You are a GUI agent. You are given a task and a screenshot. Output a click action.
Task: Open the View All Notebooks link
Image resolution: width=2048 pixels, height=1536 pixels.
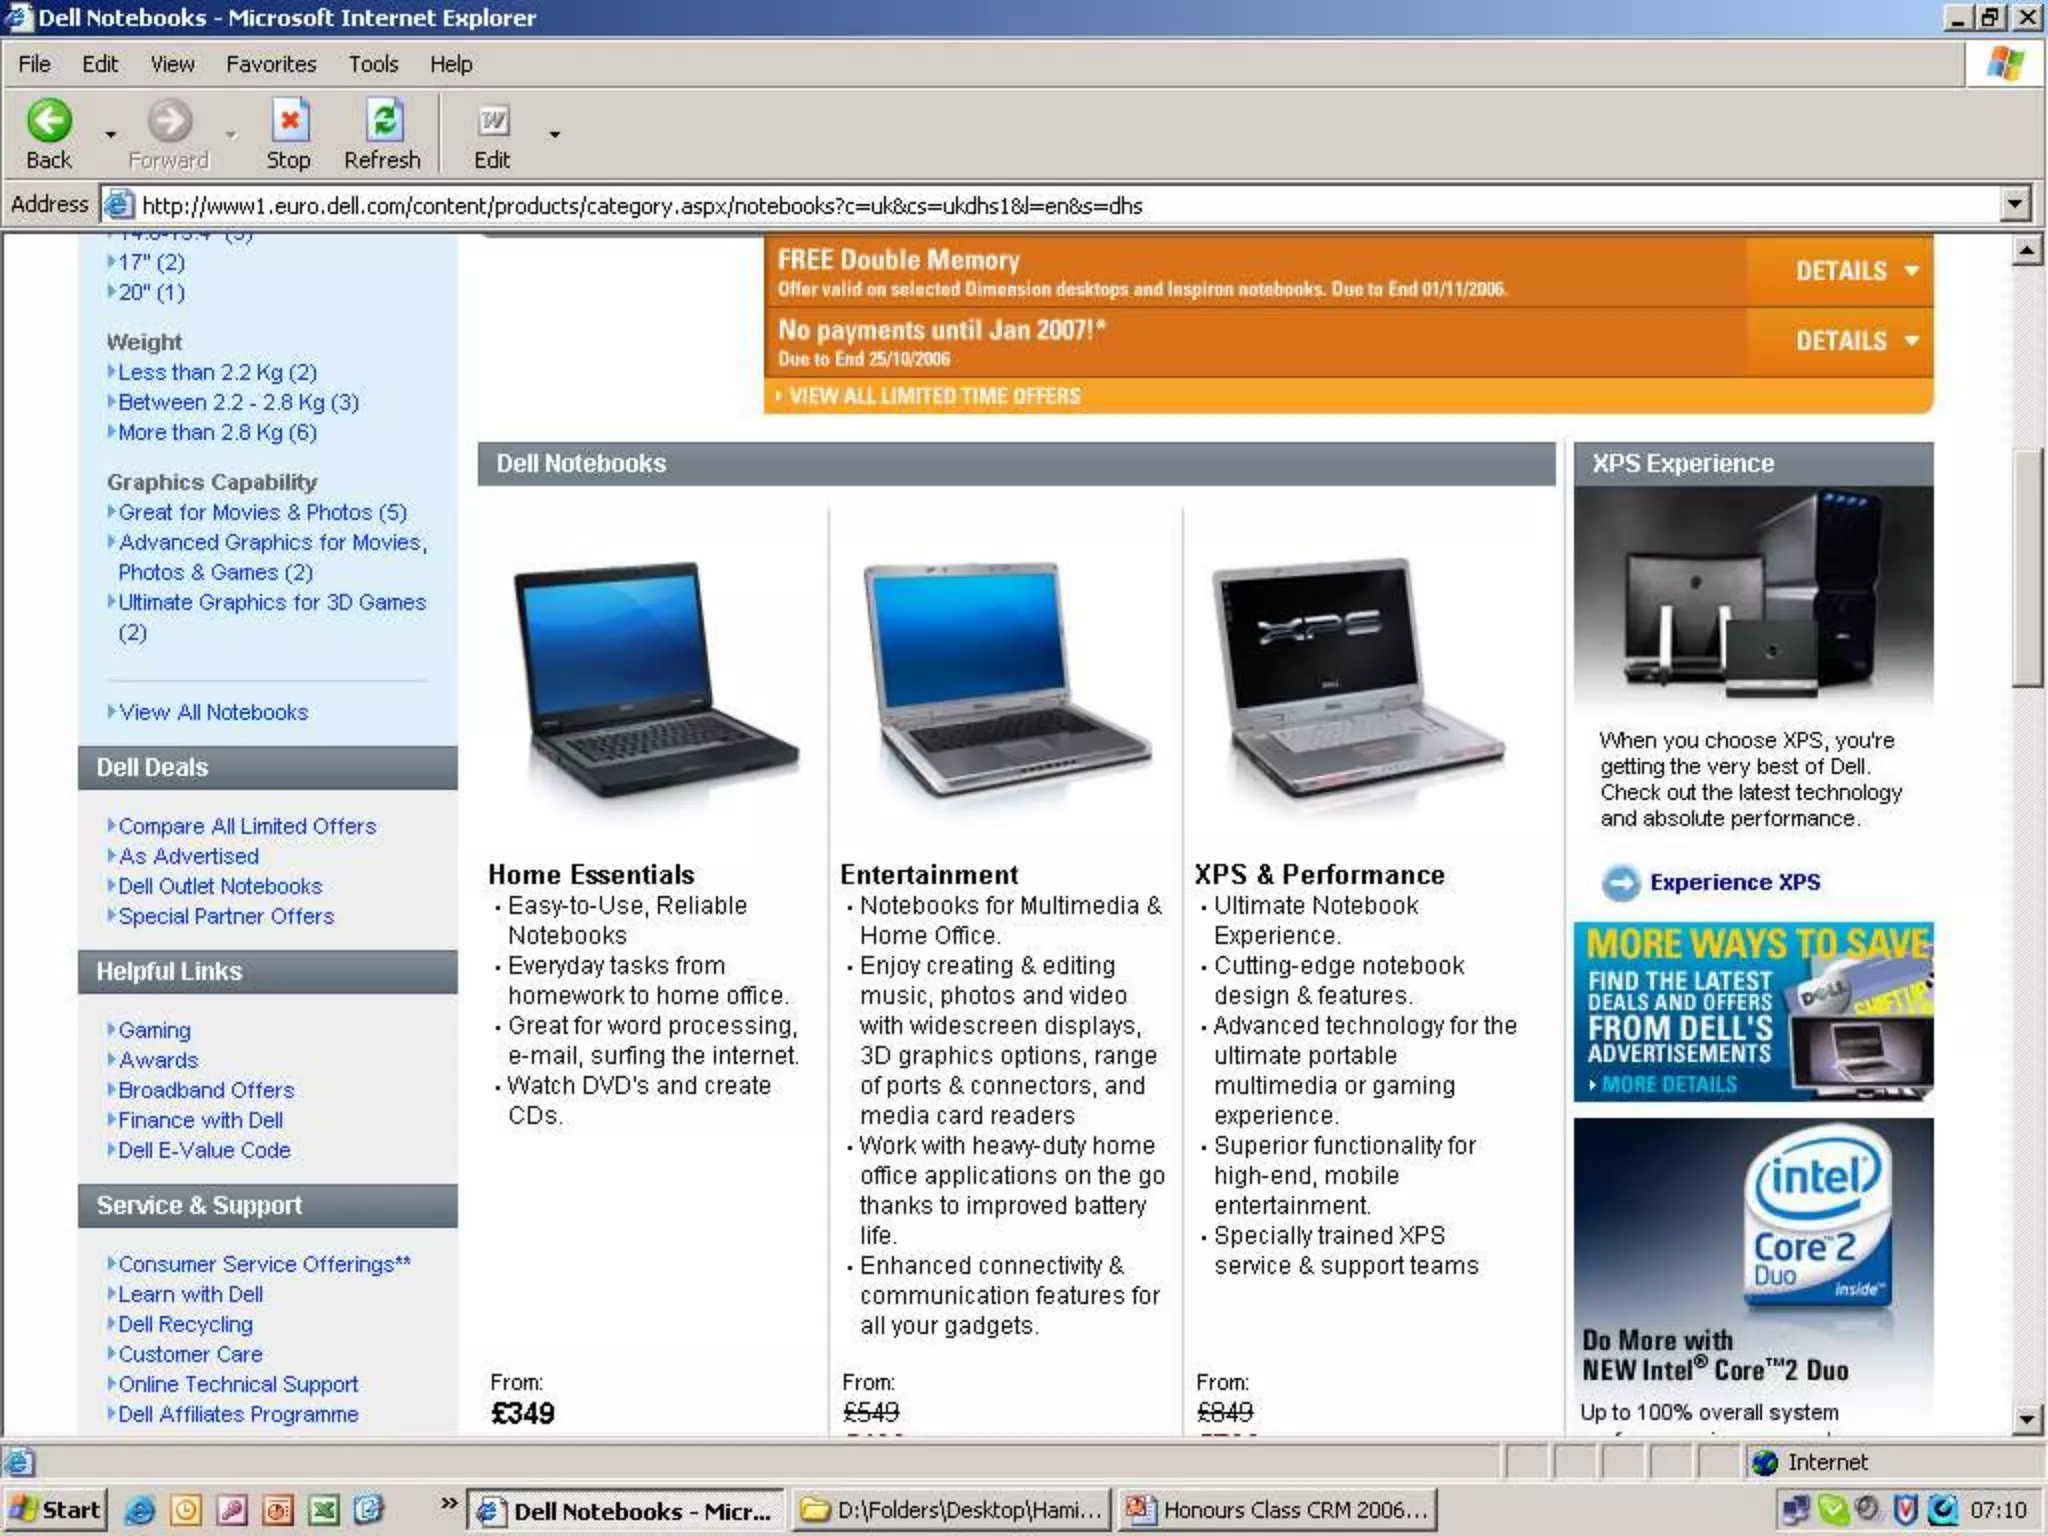click(213, 712)
